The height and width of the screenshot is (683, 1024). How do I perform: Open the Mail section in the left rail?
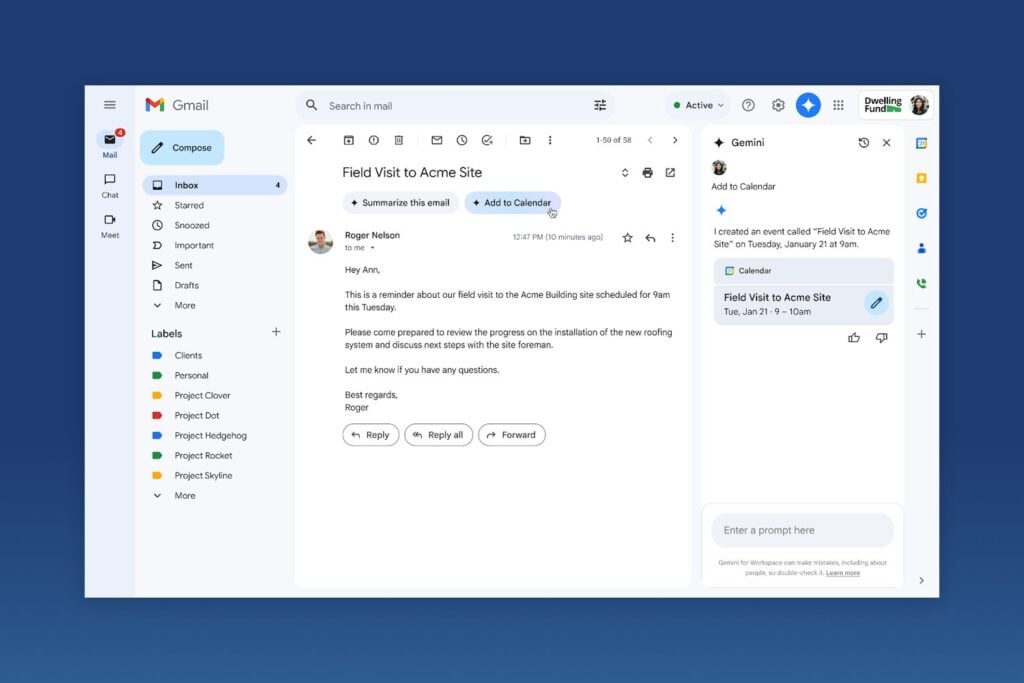tap(110, 145)
